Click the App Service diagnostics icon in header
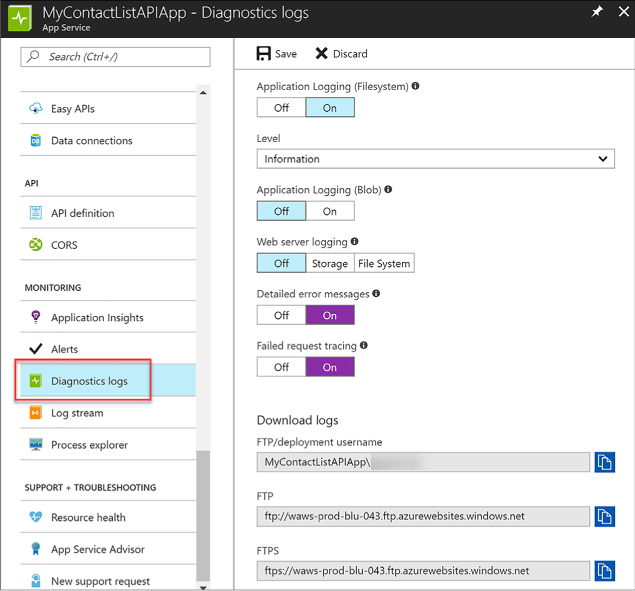 click(20, 17)
